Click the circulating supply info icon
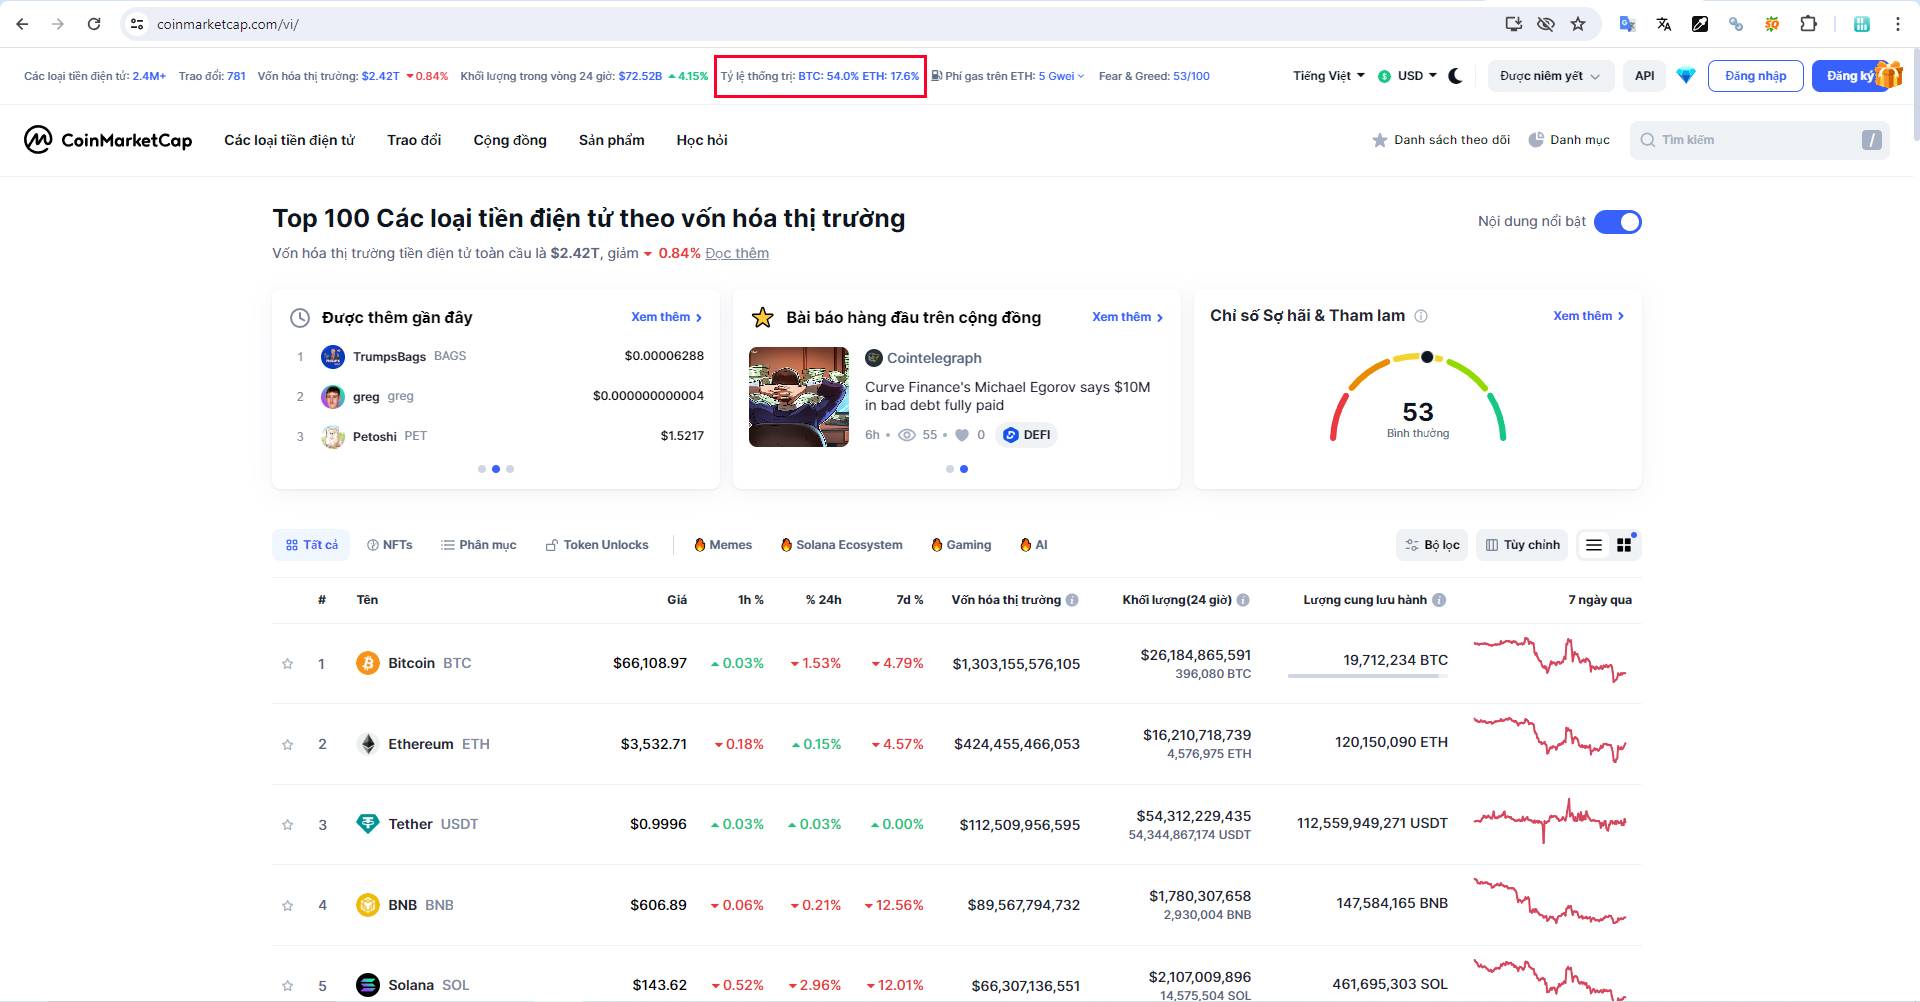 (x=1439, y=600)
